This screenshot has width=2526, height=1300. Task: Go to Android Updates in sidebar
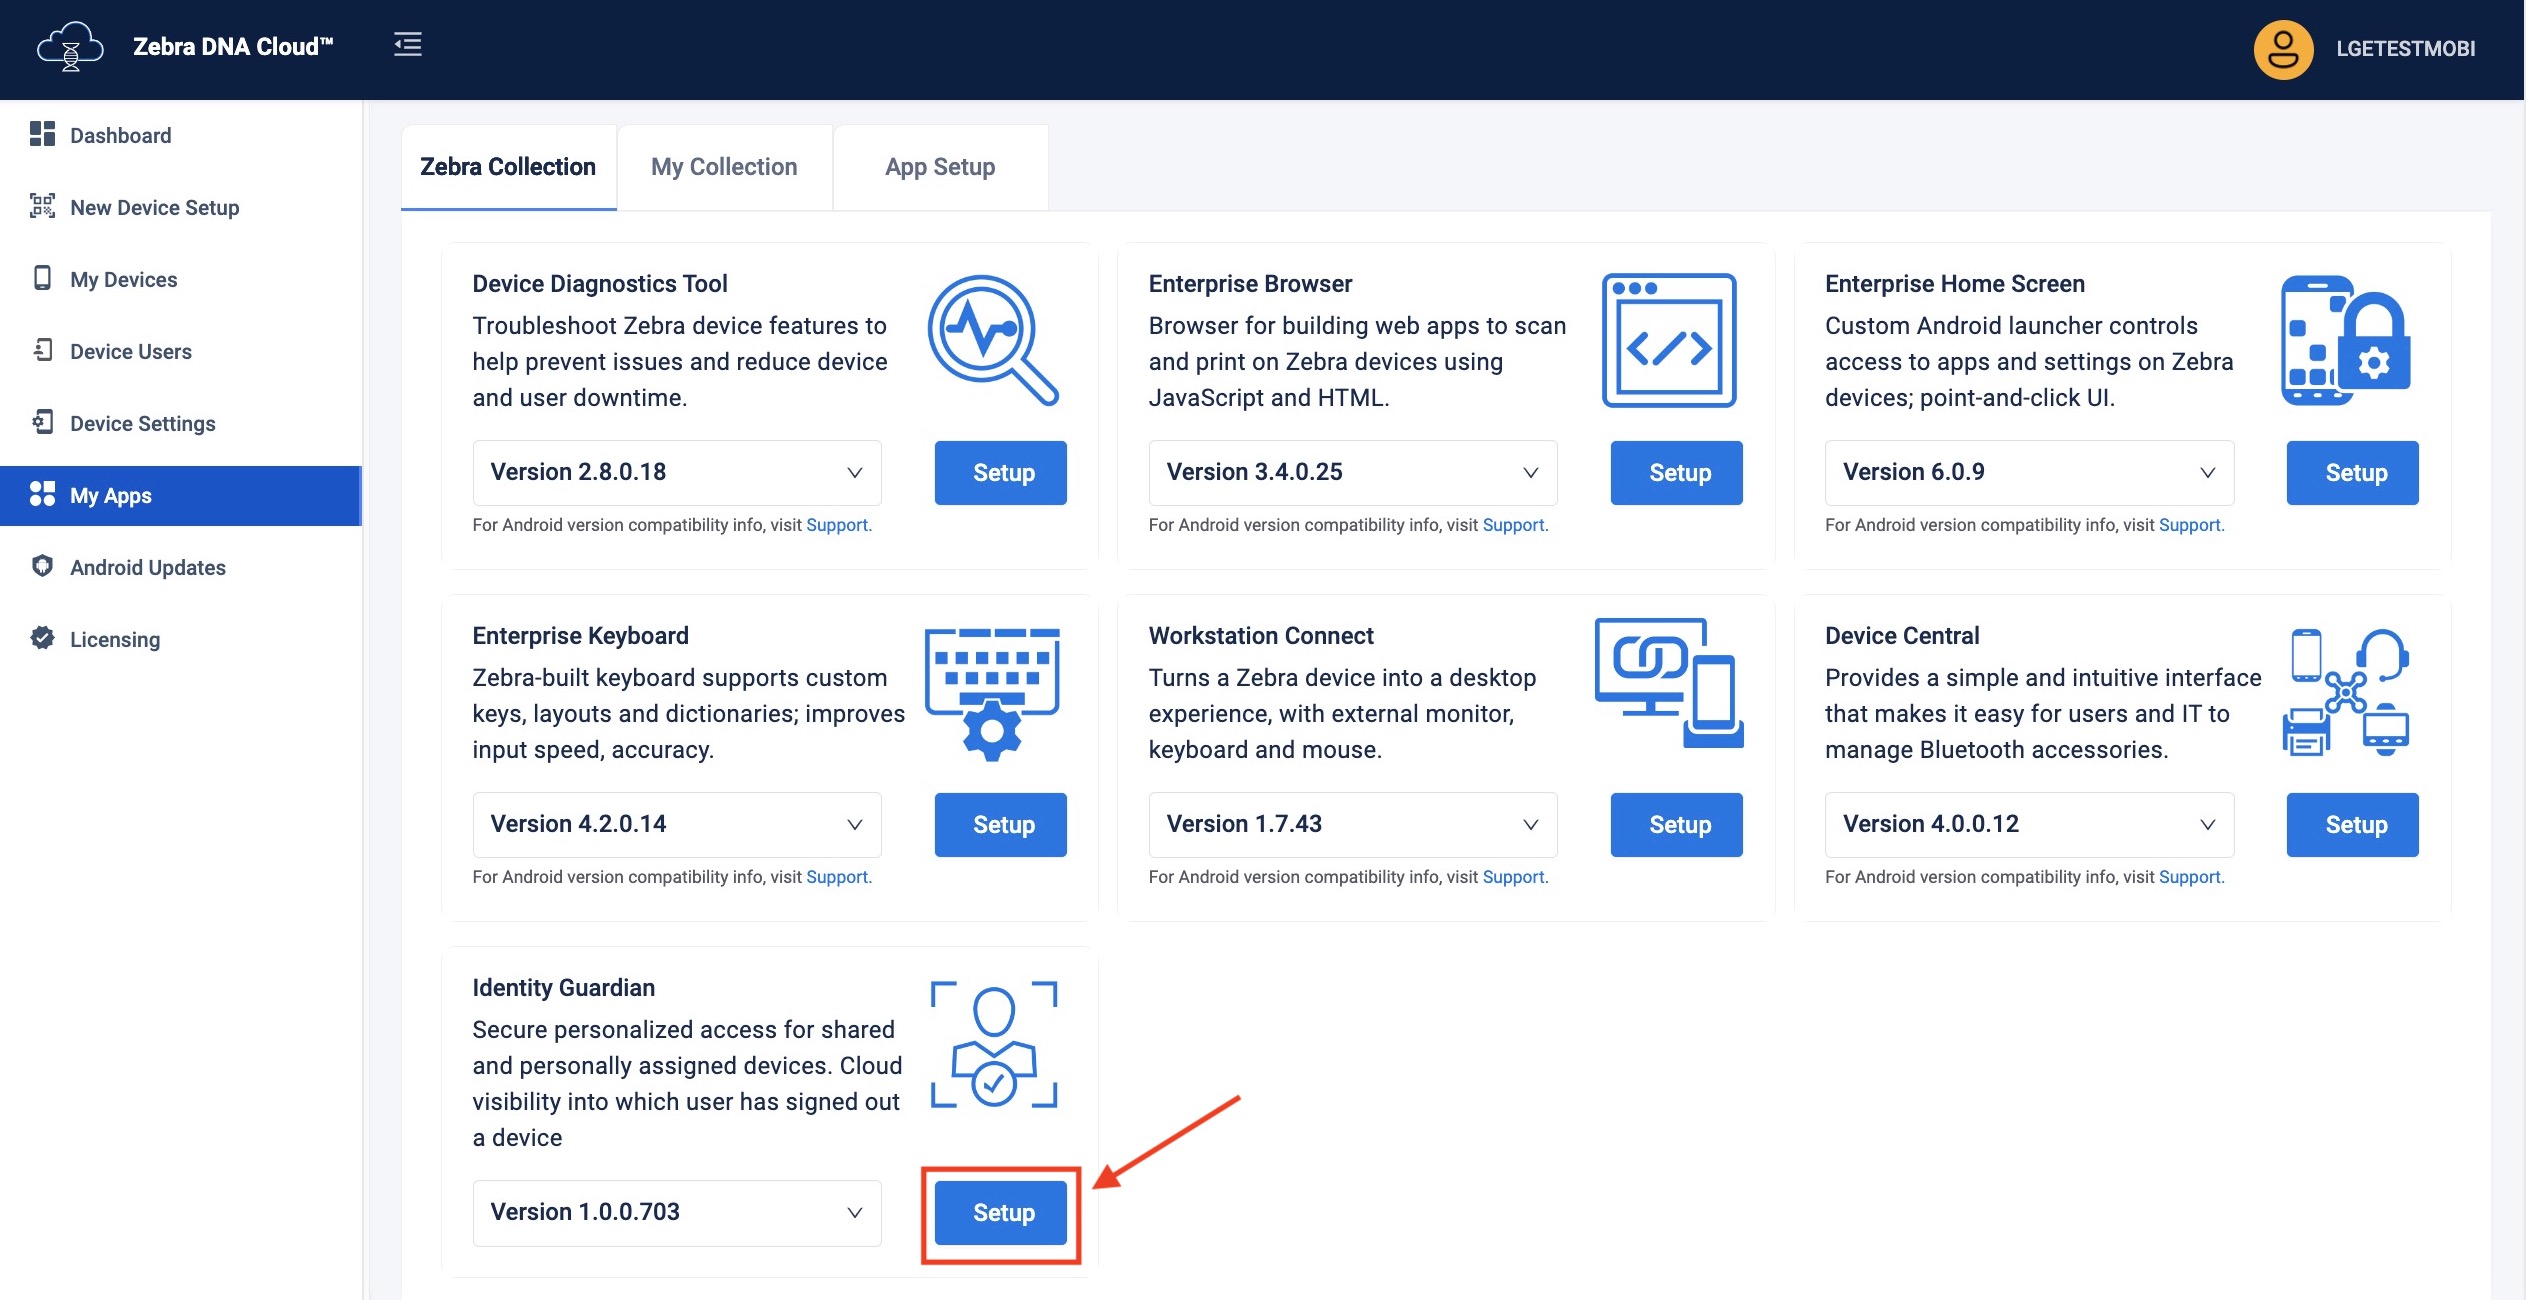pyautogui.click(x=147, y=568)
